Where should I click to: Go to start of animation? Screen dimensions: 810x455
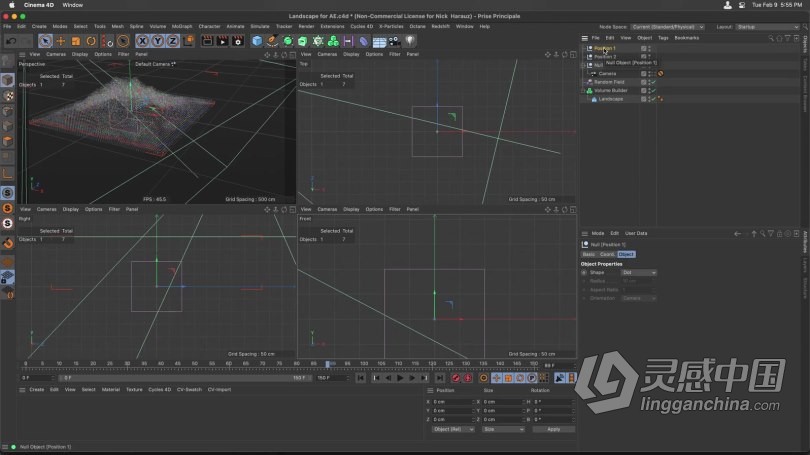click(361, 379)
